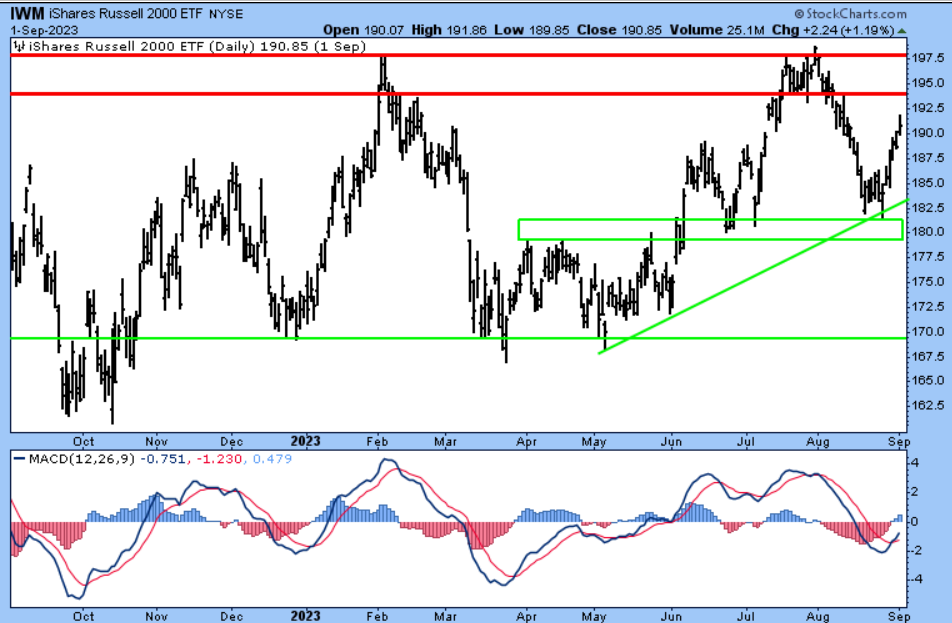This screenshot has width=952, height=623.
Task: Click the 1-Sep-2023 date label
Action: (x=44, y=30)
